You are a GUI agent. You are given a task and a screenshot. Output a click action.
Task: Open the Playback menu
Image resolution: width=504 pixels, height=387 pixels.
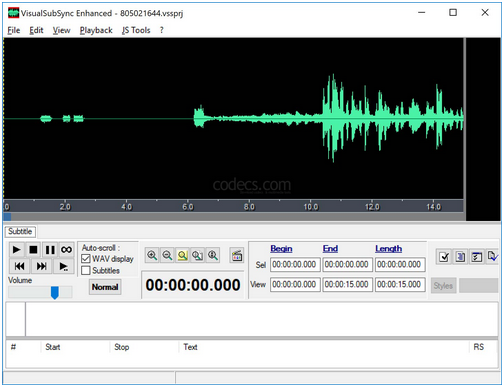click(96, 30)
